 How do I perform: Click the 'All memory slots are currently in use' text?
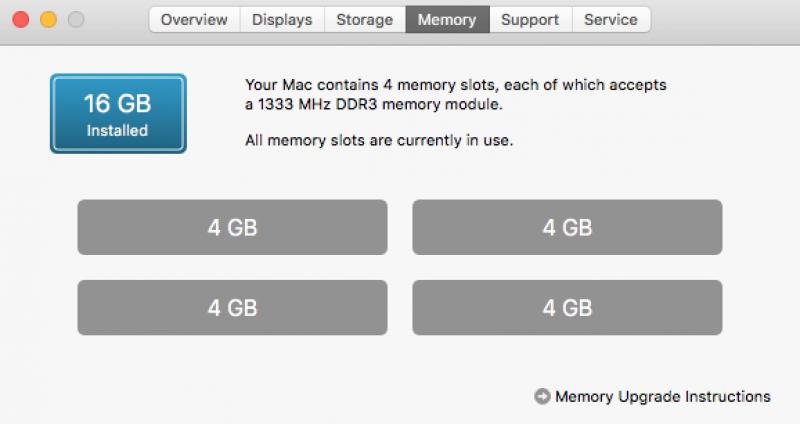(379, 141)
